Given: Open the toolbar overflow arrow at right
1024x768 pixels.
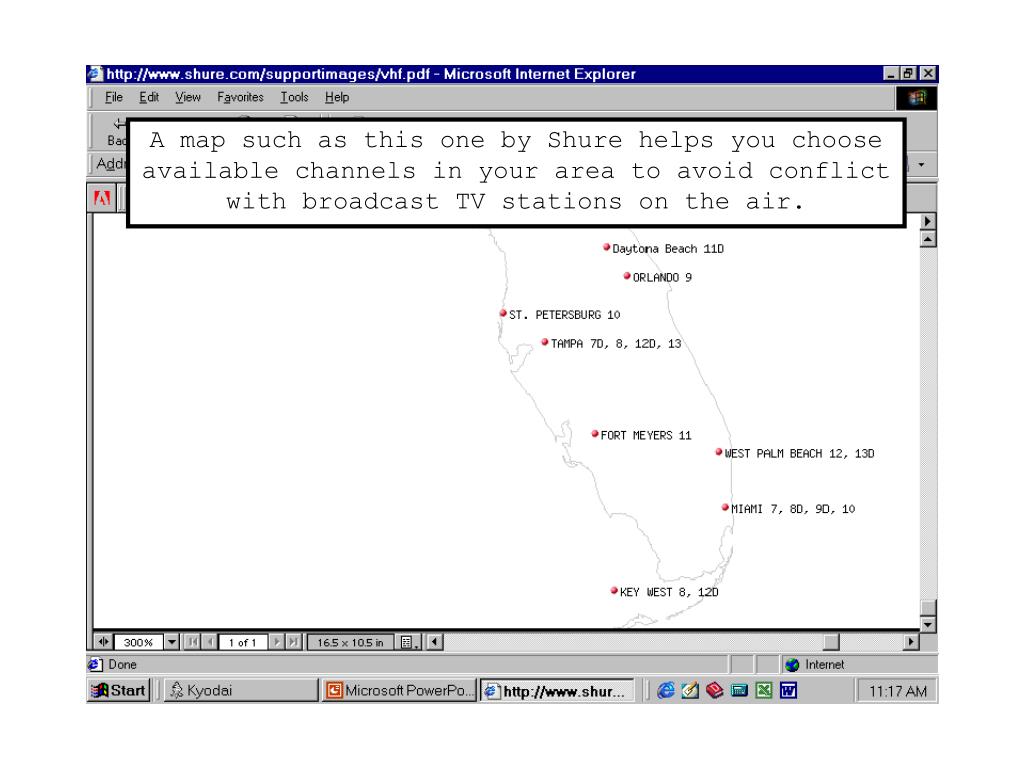Looking at the screenshot, I should tap(921, 165).
